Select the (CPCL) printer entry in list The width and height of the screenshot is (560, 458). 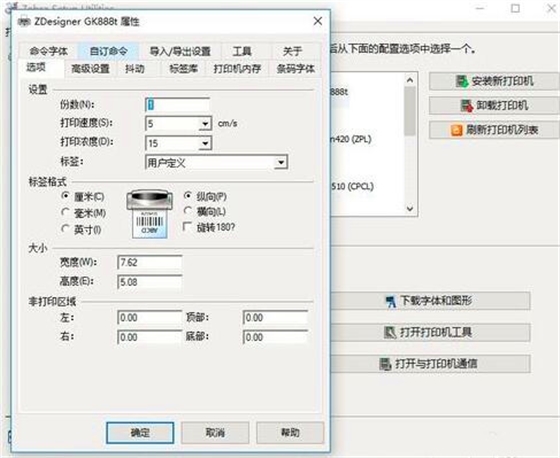[x=352, y=186]
